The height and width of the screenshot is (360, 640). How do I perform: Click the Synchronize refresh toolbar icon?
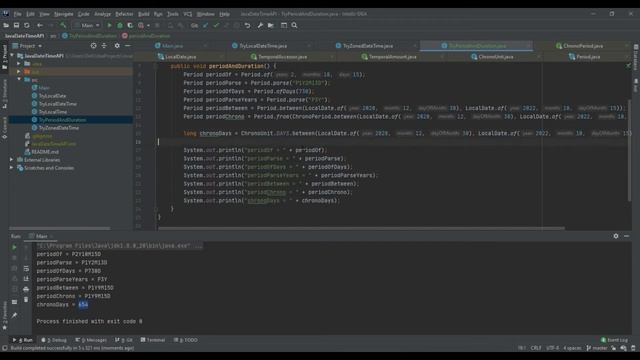(x=27, y=25)
